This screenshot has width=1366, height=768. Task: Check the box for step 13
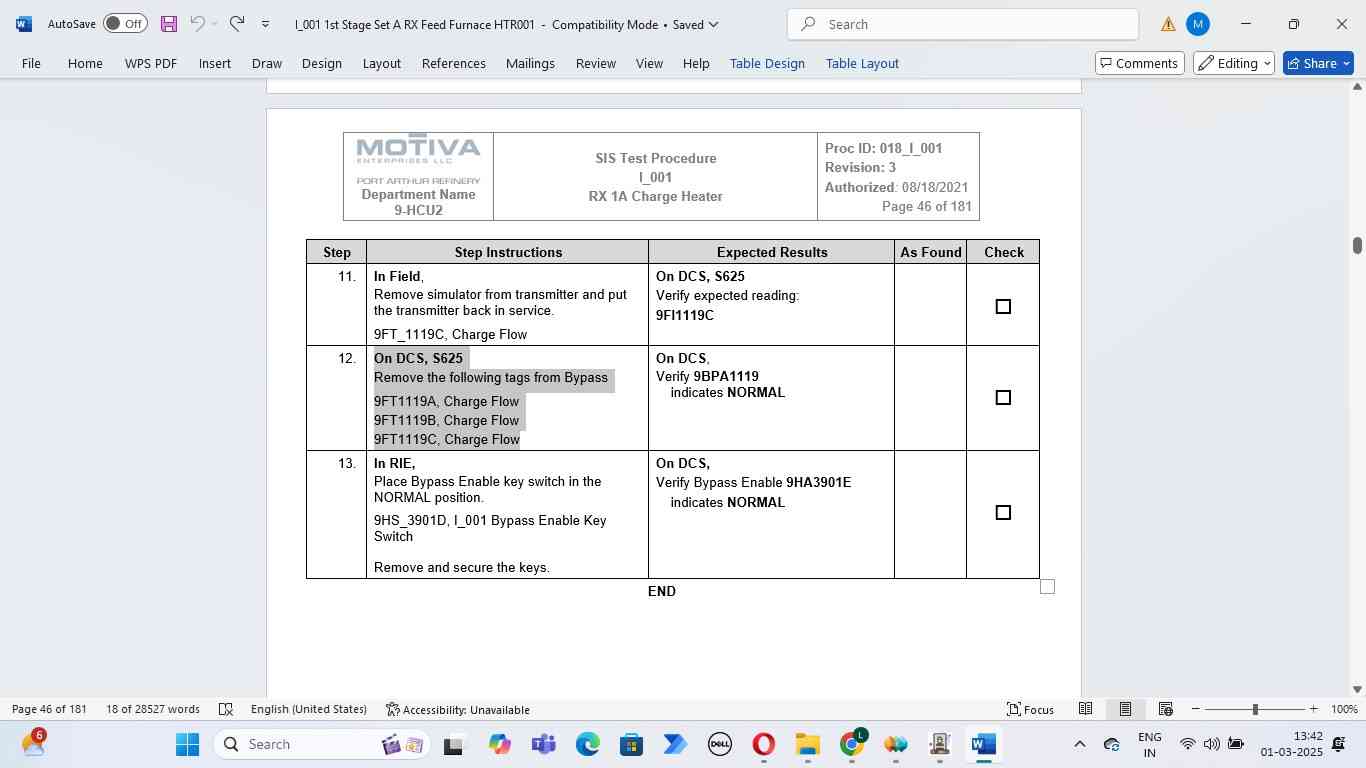tap(1003, 513)
